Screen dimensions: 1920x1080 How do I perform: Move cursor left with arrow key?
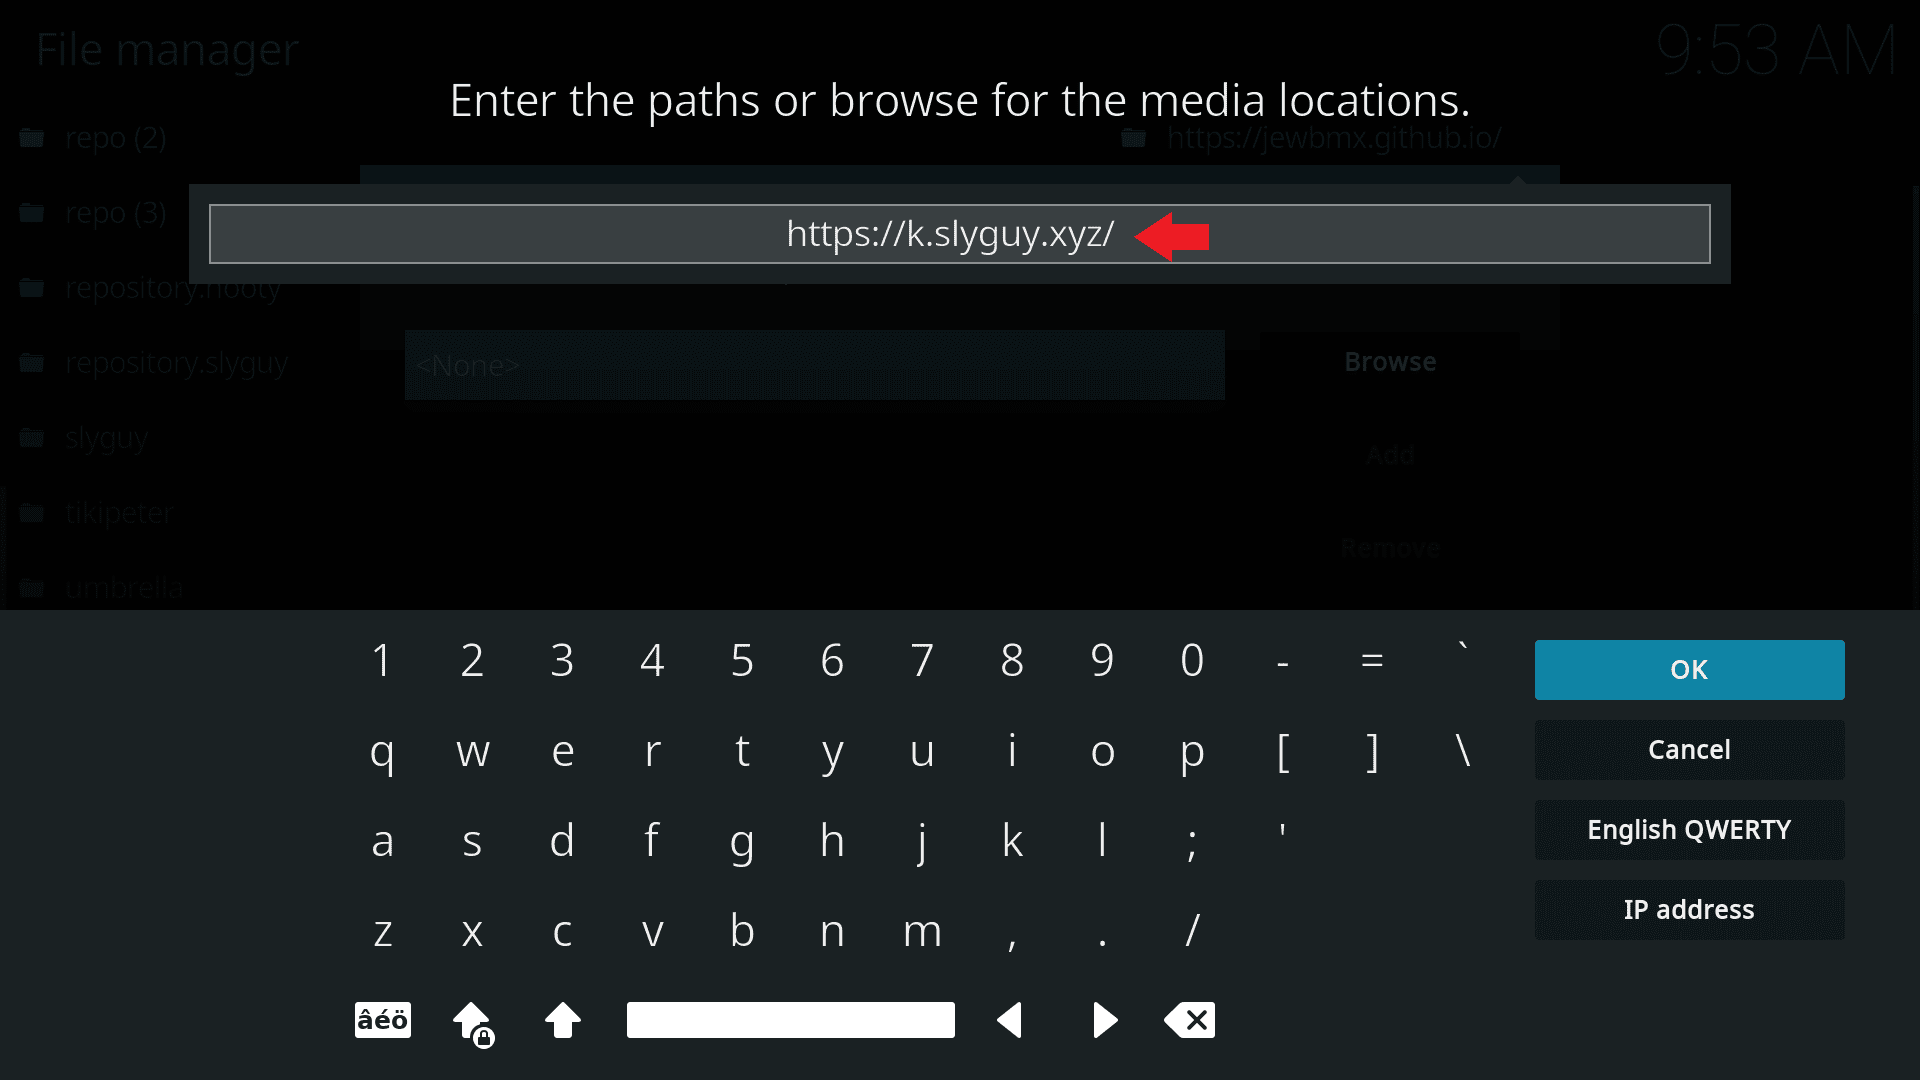coord(1010,1020)
